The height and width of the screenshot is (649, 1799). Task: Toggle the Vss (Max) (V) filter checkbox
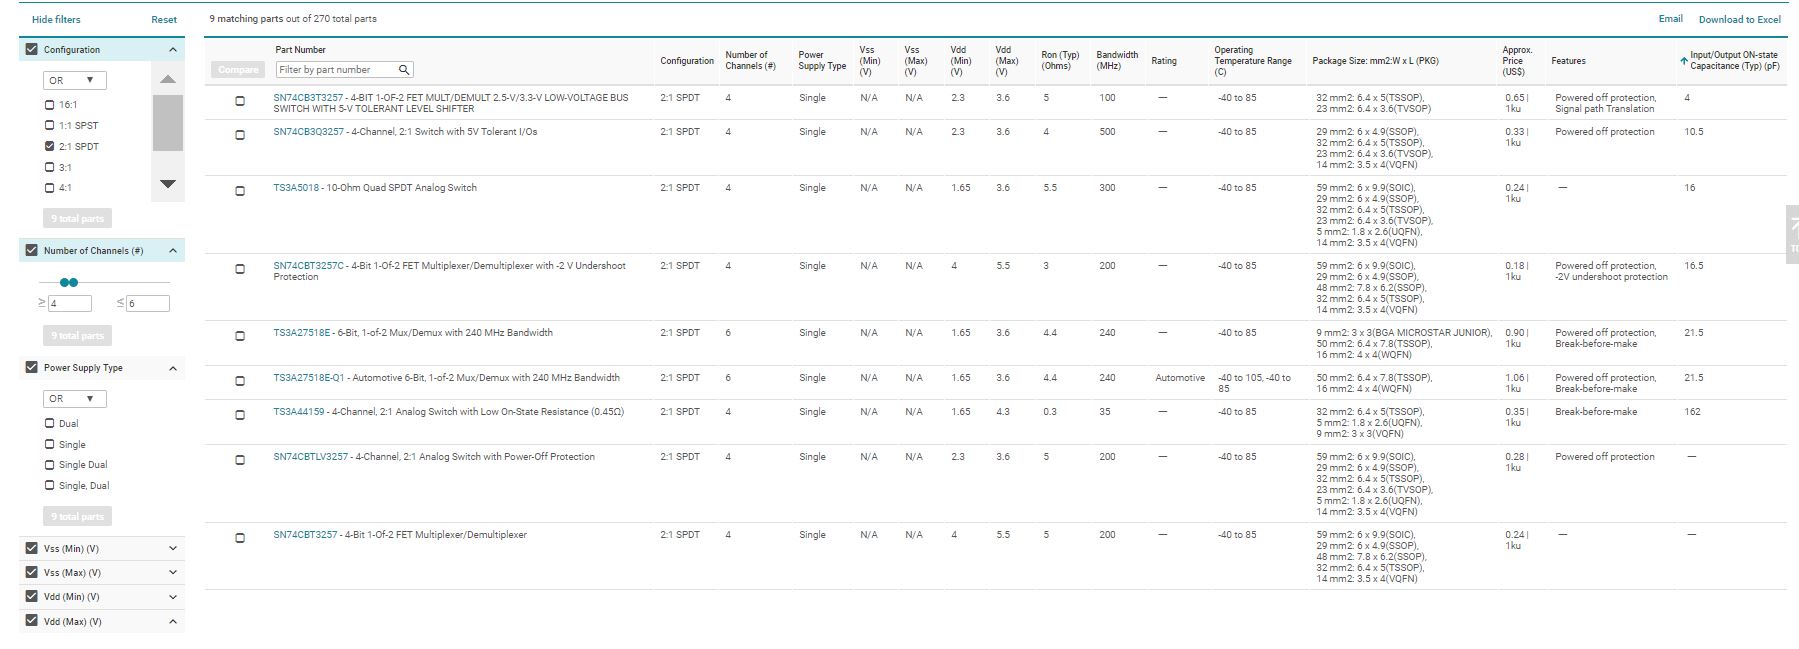[x=32, y=572]
